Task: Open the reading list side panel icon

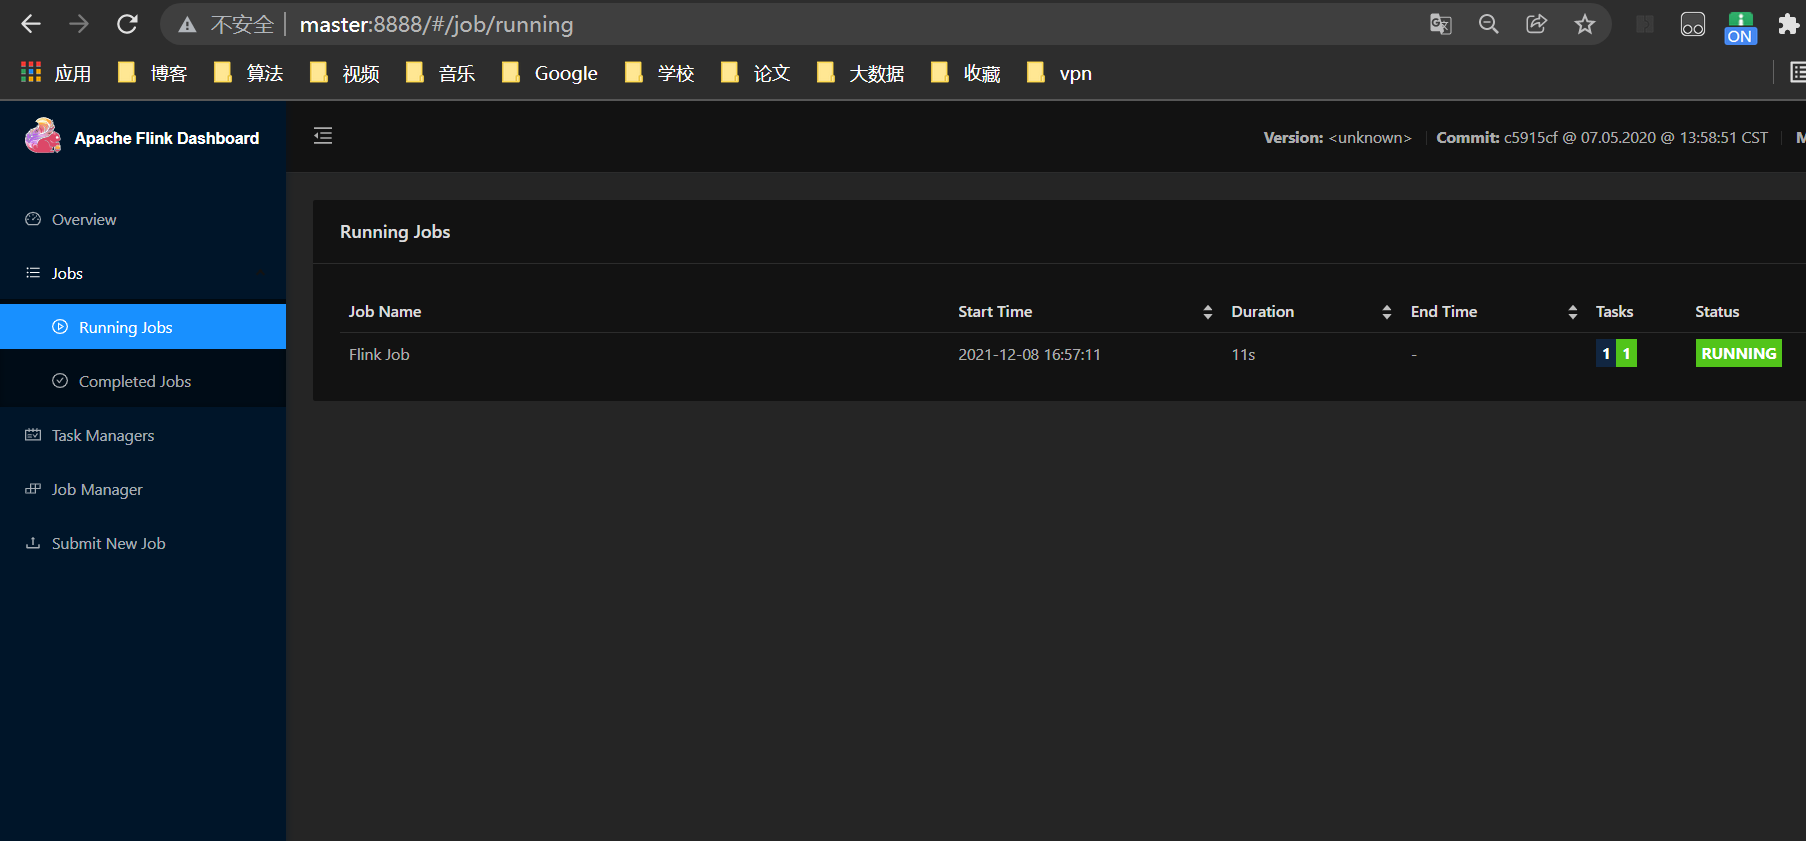Action: (x=1797, y=72)
